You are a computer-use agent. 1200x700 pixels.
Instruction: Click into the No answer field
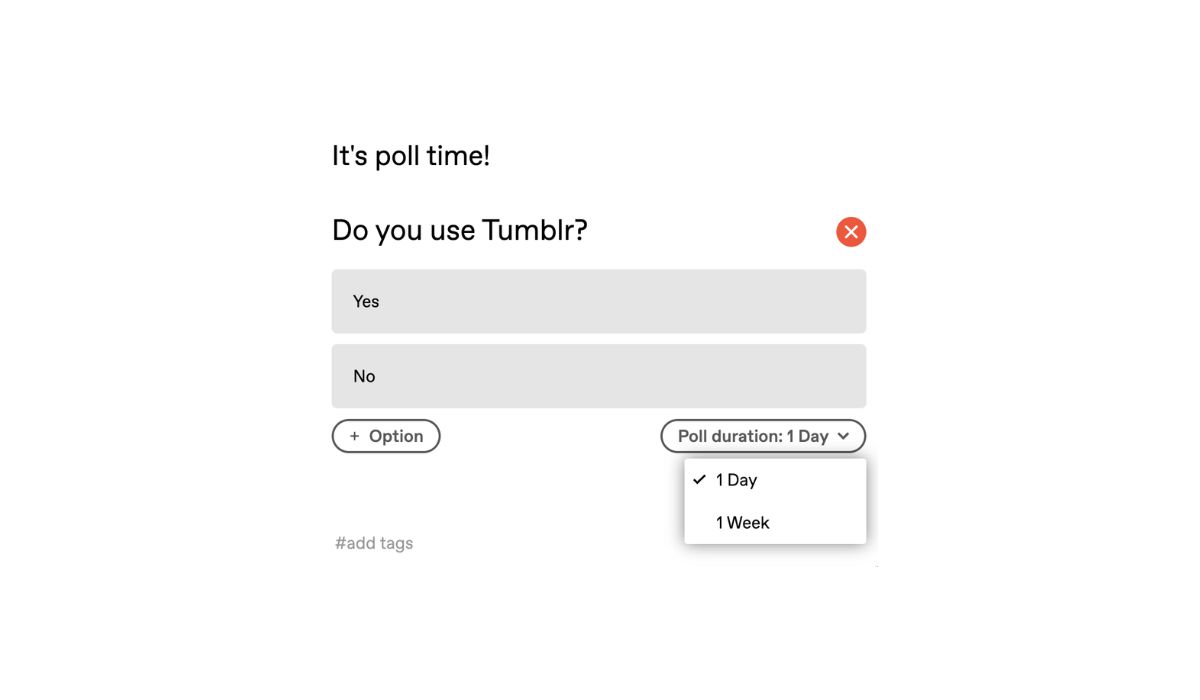pos(599,376)
